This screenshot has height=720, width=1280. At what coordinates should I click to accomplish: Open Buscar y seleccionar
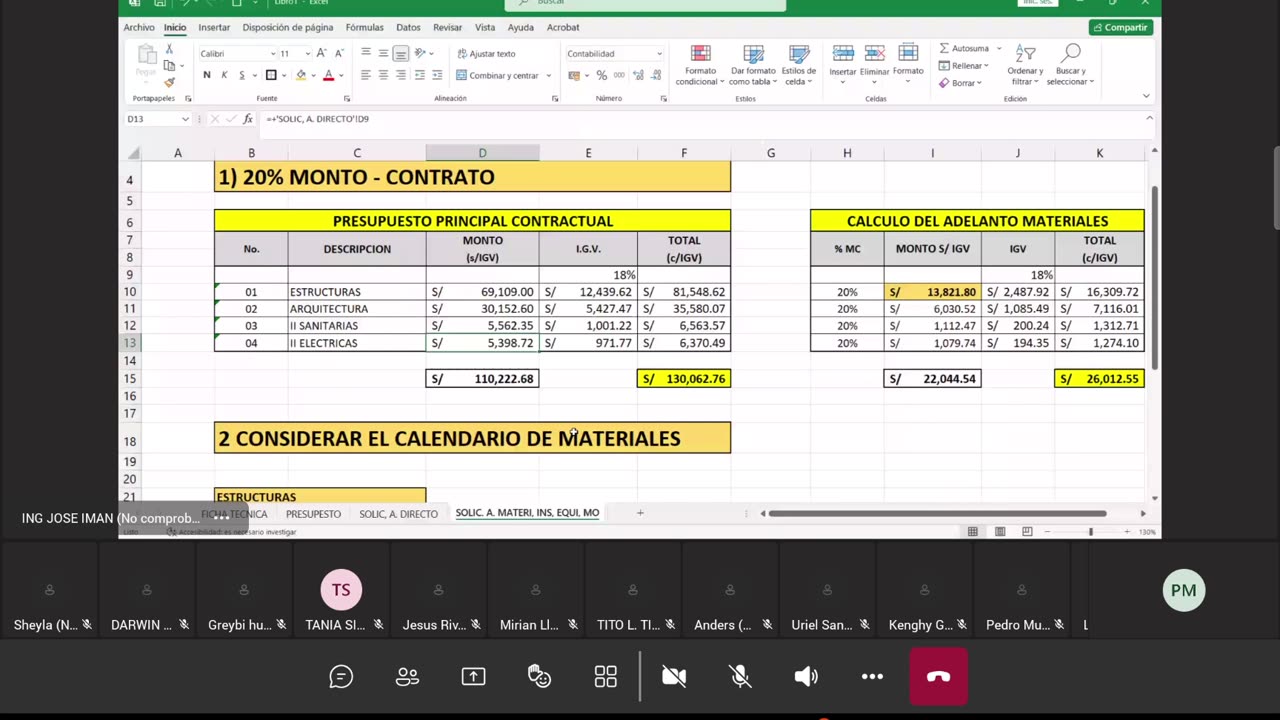(x=1070, y=65)
